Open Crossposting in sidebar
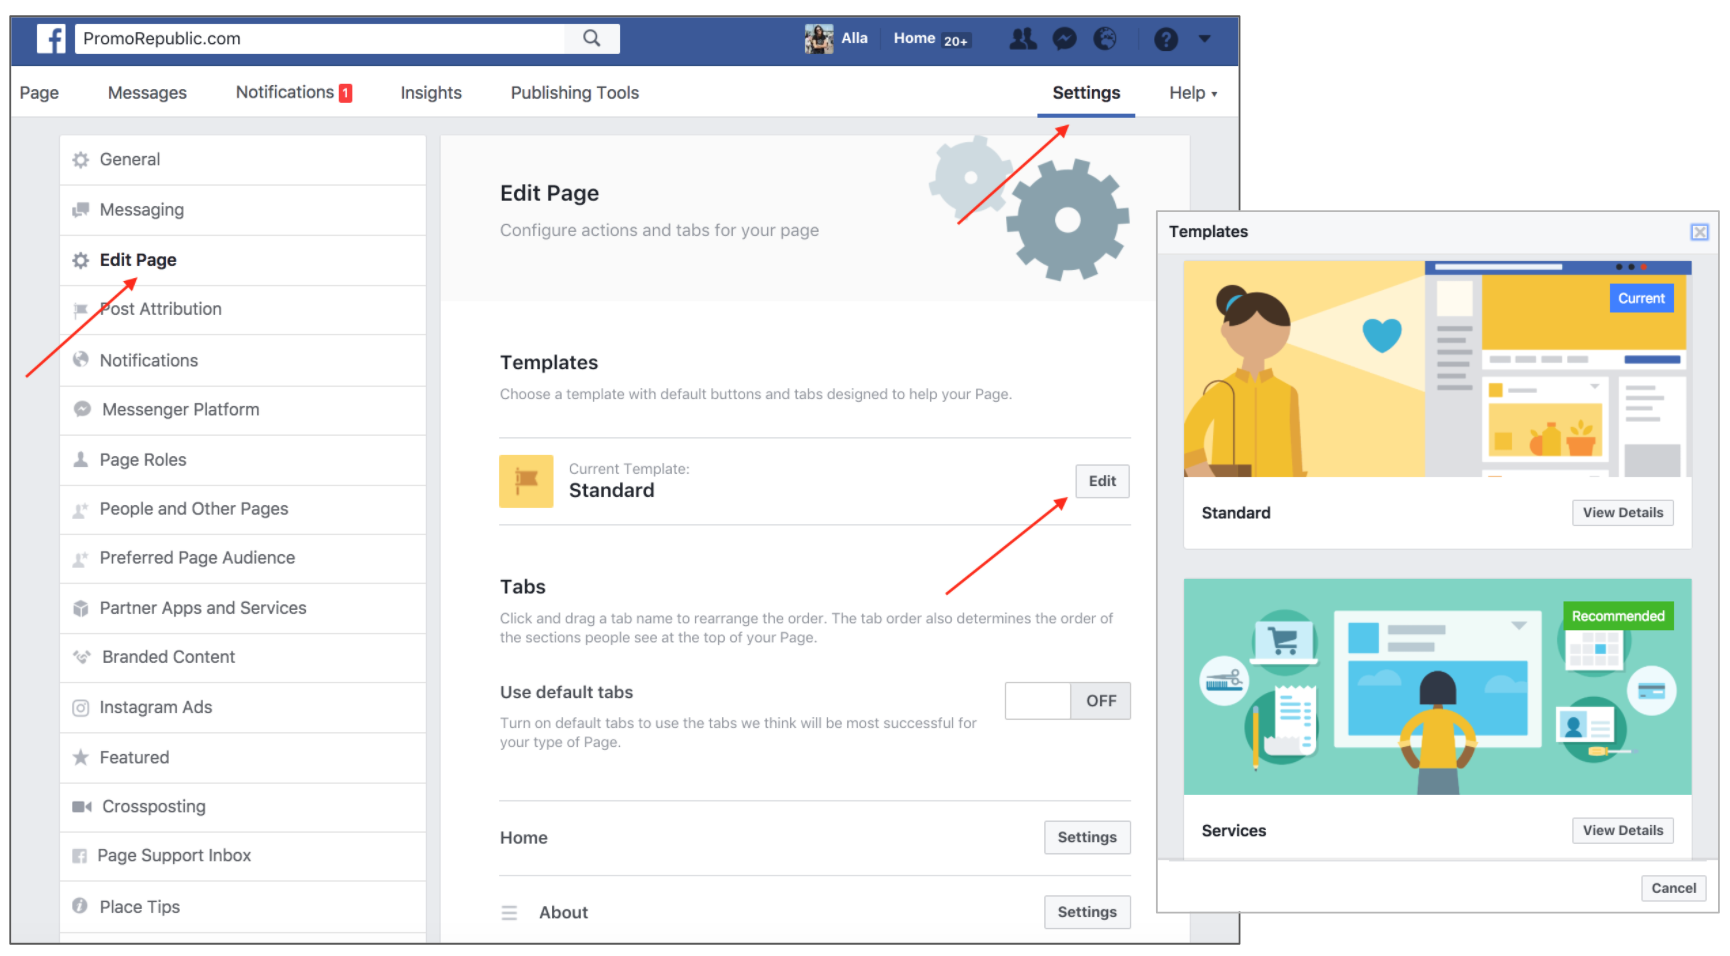The image size is (1730, 956). 243,807
